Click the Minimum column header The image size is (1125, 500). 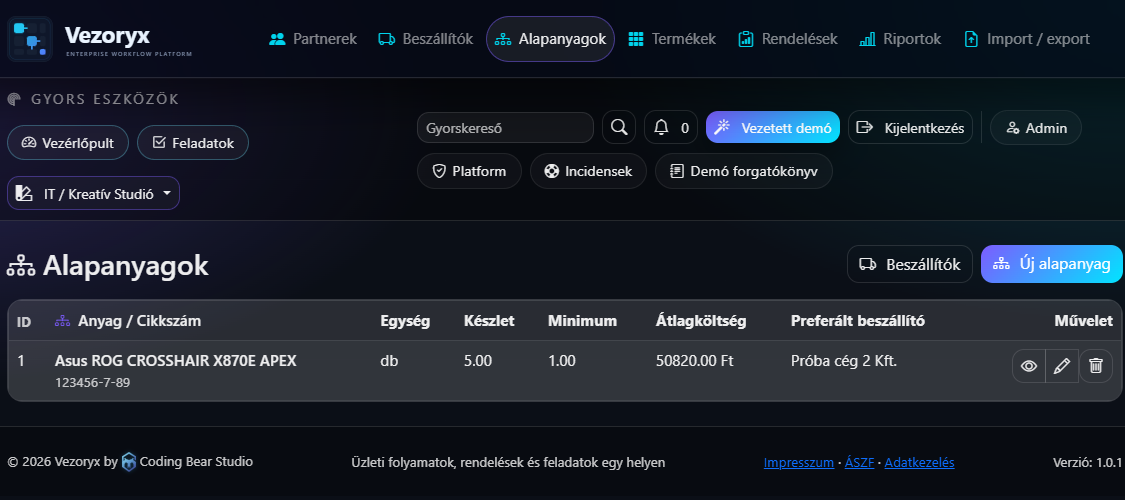[583, 321]
